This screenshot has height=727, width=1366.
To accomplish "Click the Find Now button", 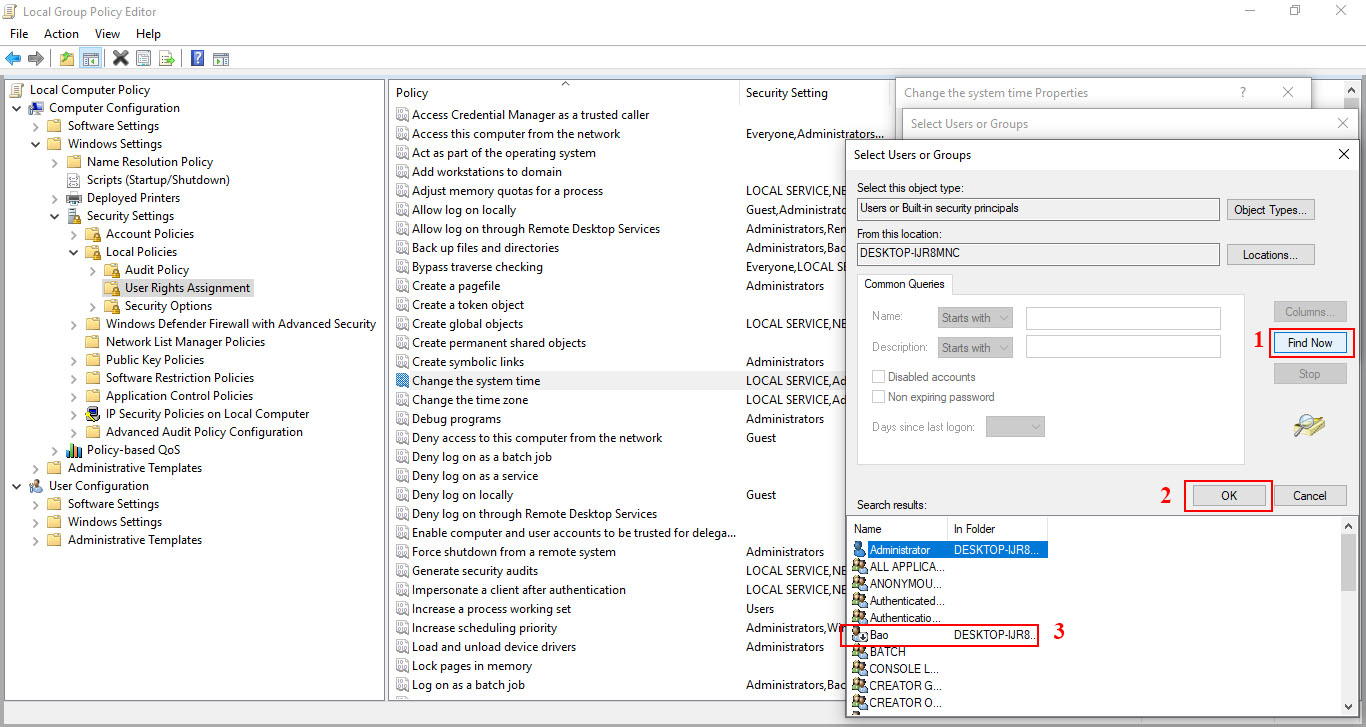I will pos(1310,343).
